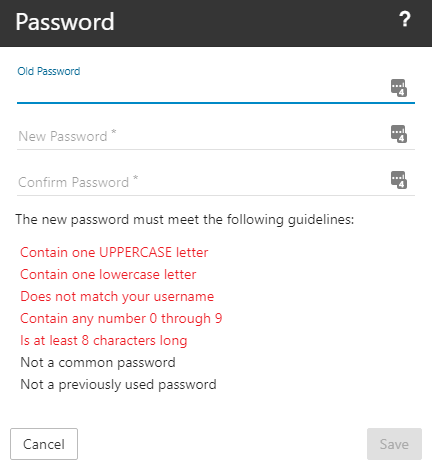Screen dimensions: 432x473
Task: Click 'Contain any number 0 through 9' rule
Action: click(x=121, y=318)
